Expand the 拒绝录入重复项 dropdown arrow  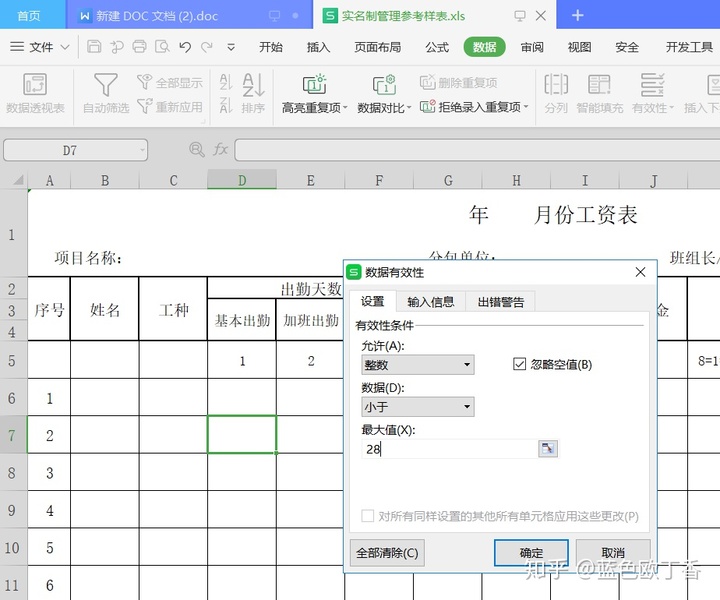point(526,107)
